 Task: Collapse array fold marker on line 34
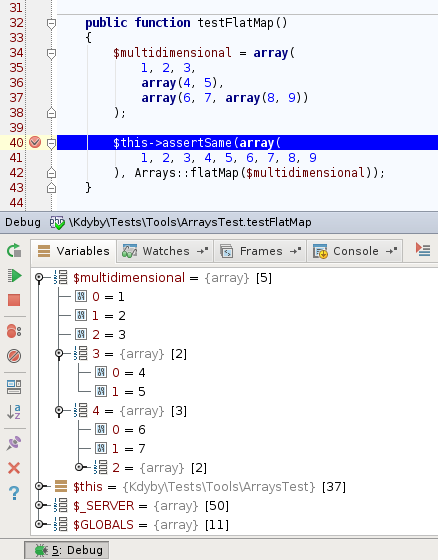tap(51, 54)
